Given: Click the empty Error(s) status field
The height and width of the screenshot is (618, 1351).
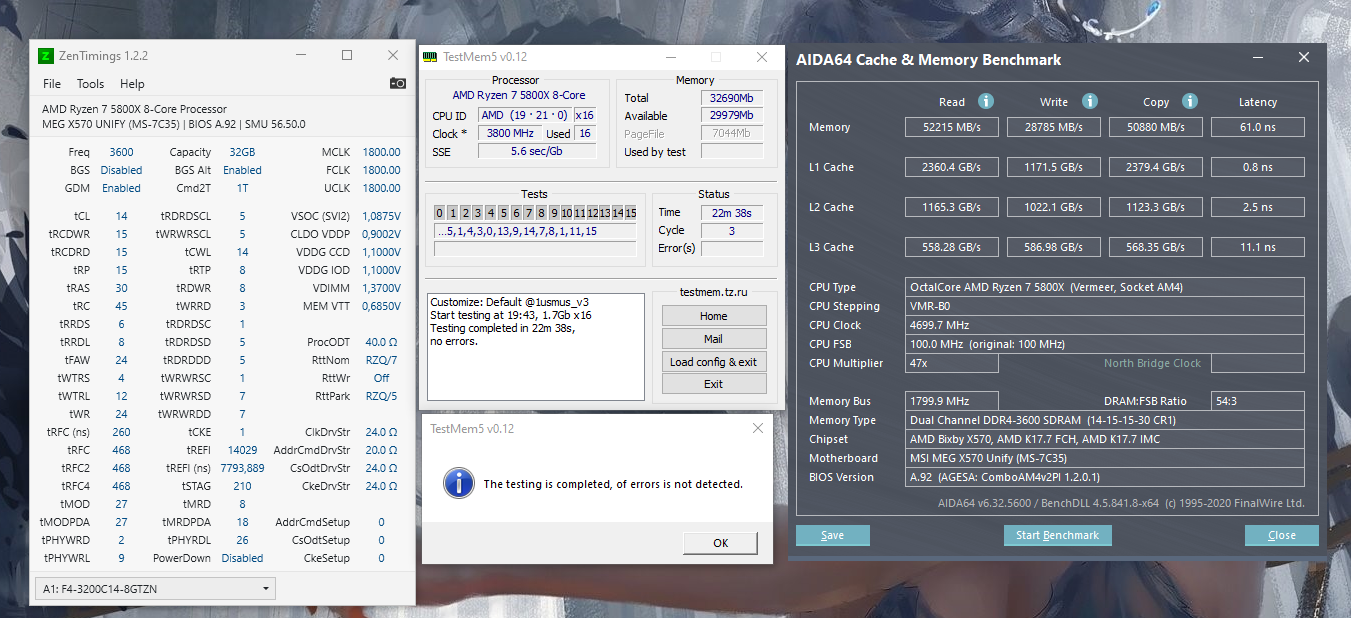Looking at the screenshot, I should click(732, 248).
